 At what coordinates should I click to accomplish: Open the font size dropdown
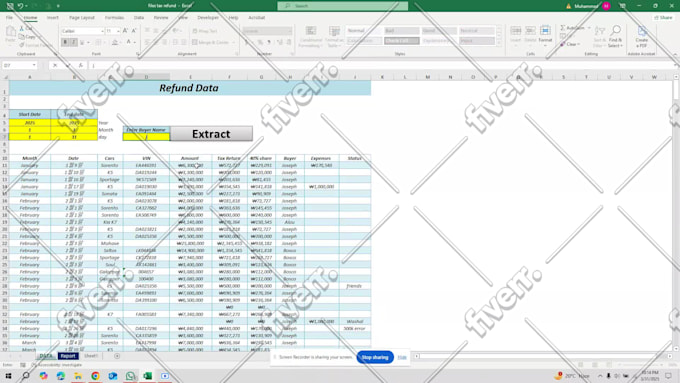click(118, 31)
